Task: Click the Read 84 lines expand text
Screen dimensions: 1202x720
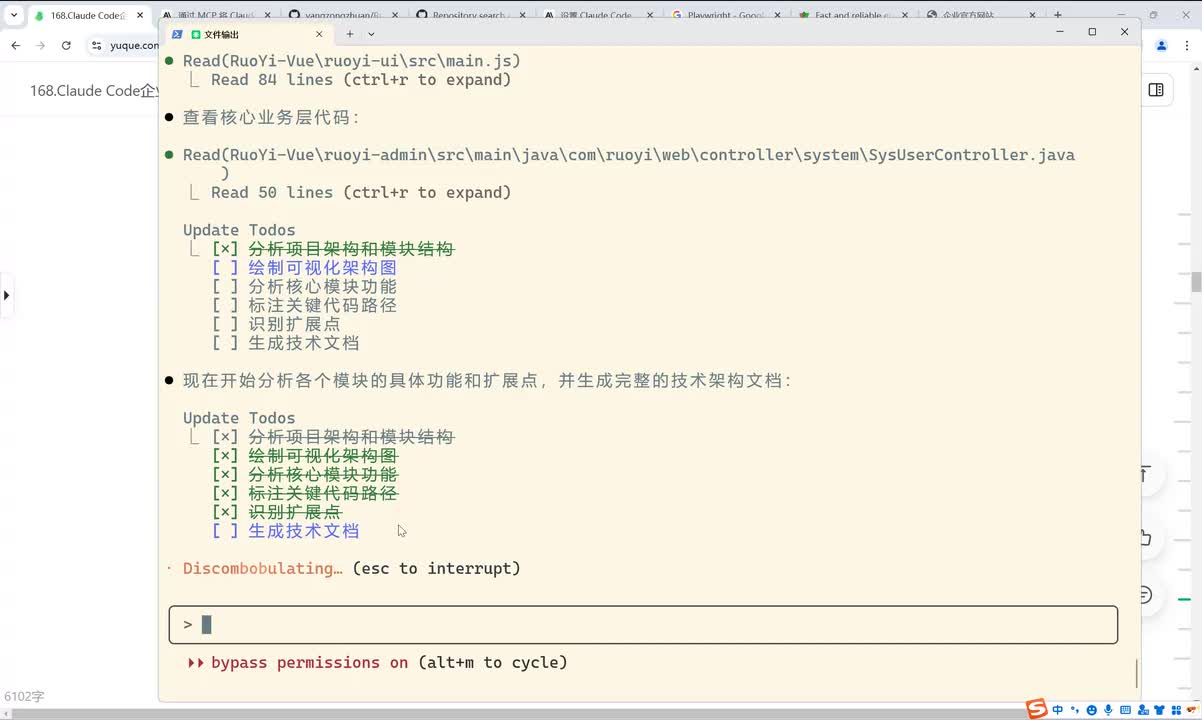Action: point(361,80)
